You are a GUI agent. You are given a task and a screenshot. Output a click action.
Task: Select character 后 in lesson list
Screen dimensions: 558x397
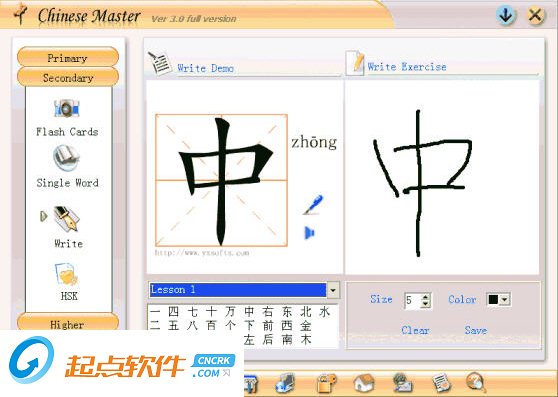[x=268, y=339]
